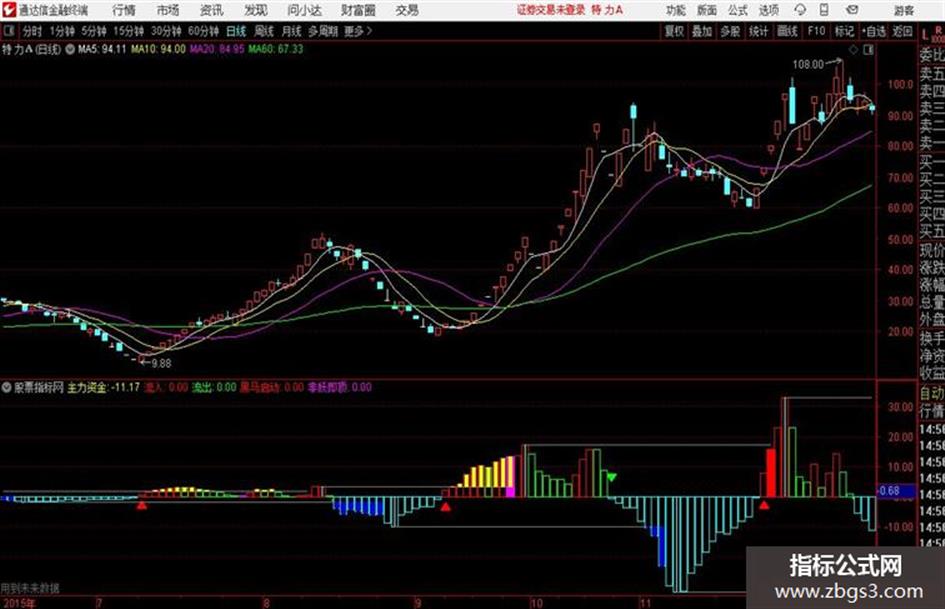Viewport: 945px width, 609px height.
Task: Switch to 60分钟 period tab
Action: point(203,31)
